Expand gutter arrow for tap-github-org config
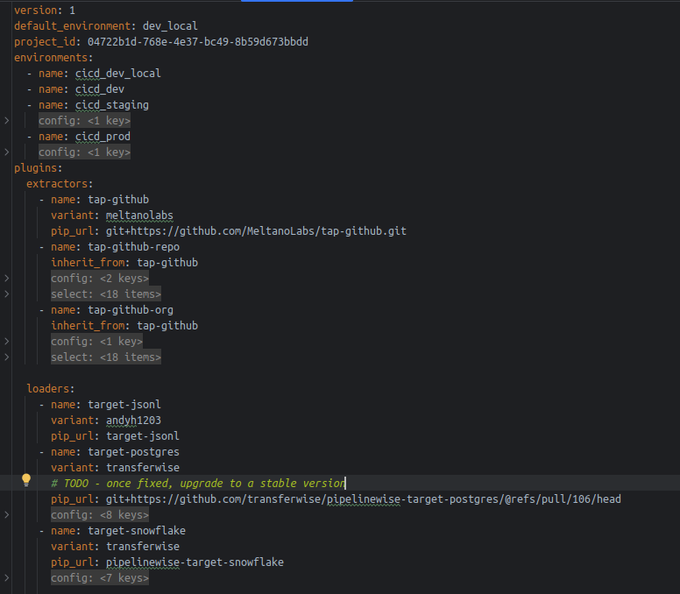The image size is (680, 594). 7,341
